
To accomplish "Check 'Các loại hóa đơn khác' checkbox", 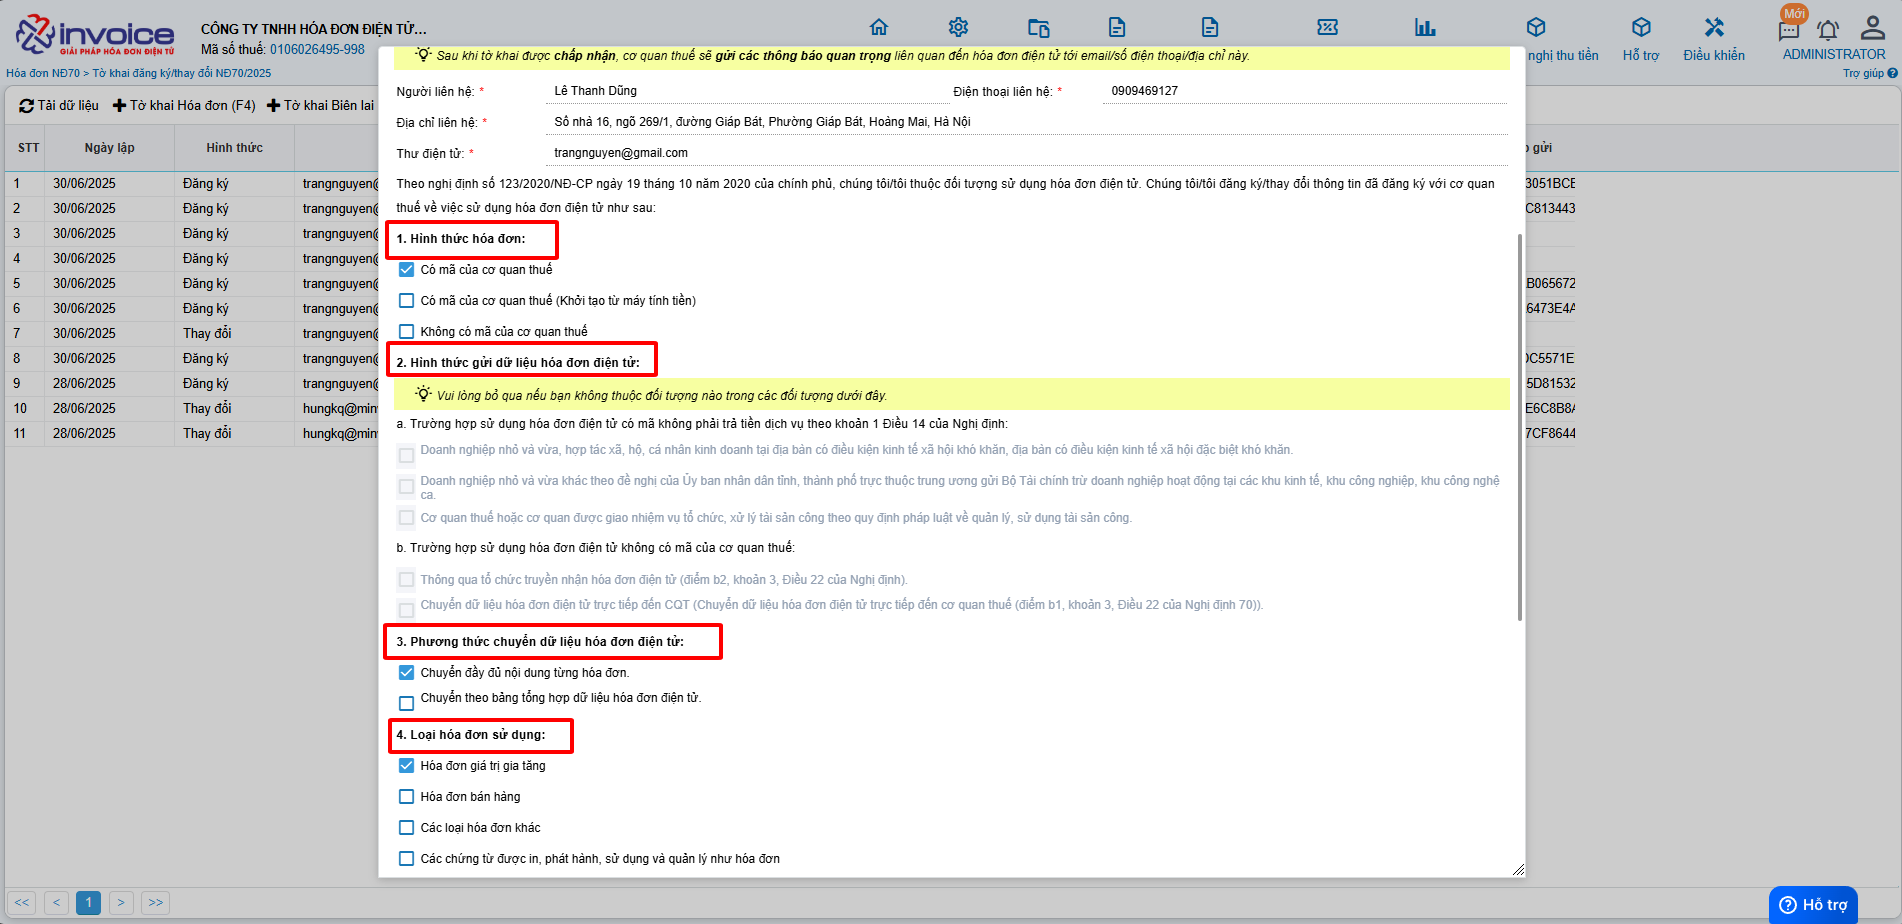I will (406, 828).
